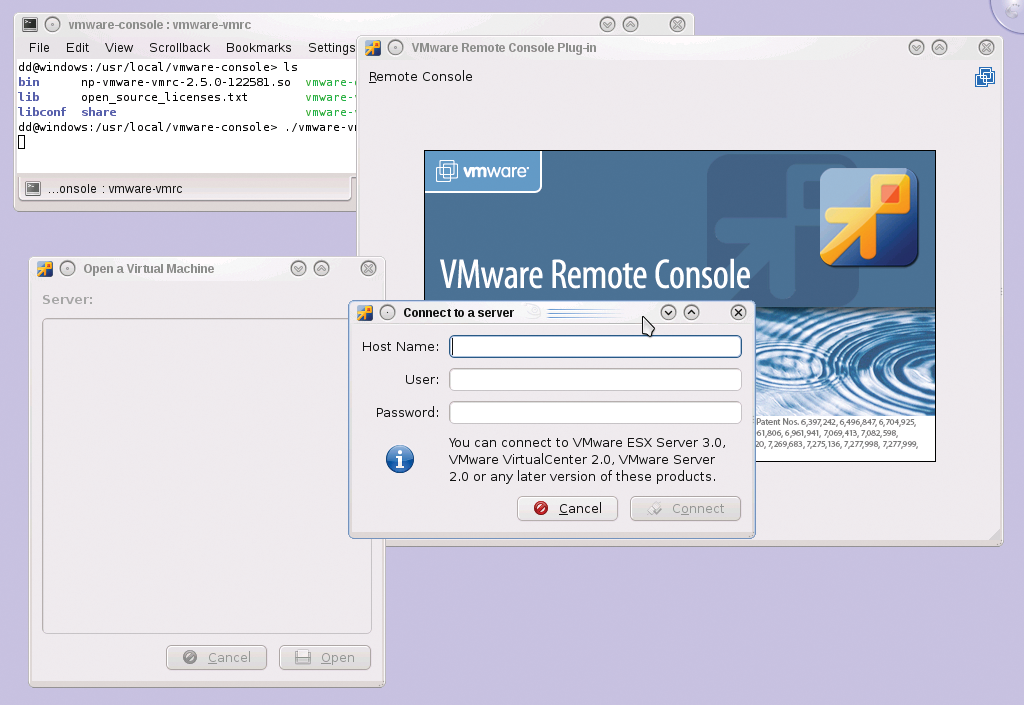Click the VMware icon in Connect to a server title bar

point(365,313)
